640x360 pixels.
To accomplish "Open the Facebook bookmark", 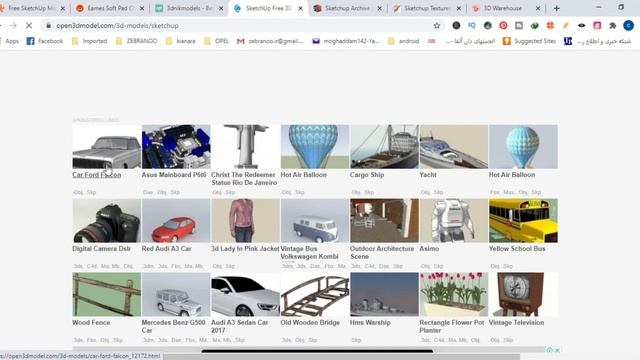I will 45,41.
